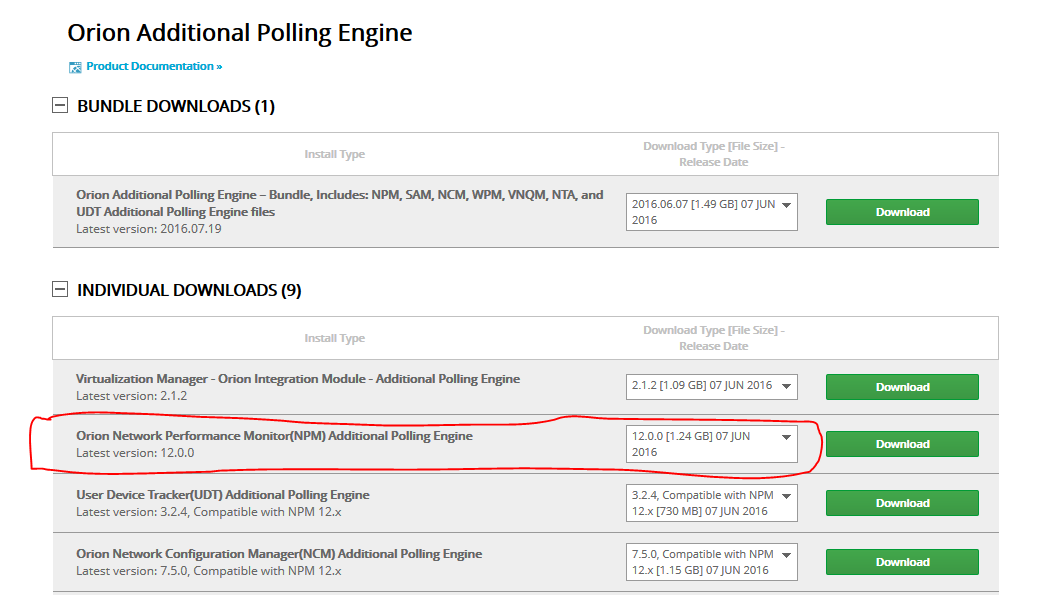This screenshot has height=595, width=1043.
Task: Open the NPM 12.0.0 version dropdown
Action: pyautogui.click(x=711, y=444)
